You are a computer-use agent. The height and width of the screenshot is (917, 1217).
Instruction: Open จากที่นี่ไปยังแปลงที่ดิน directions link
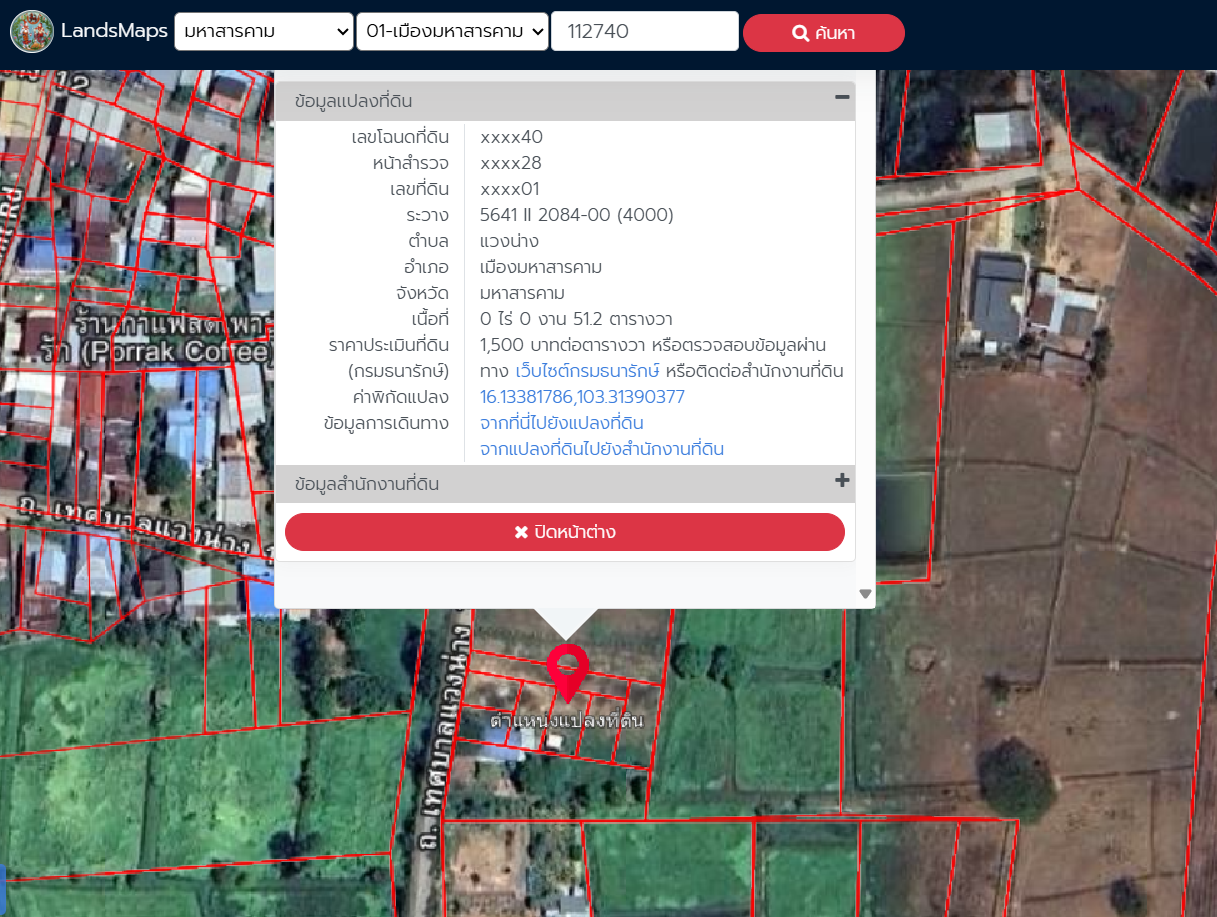(x=561, y=423)
